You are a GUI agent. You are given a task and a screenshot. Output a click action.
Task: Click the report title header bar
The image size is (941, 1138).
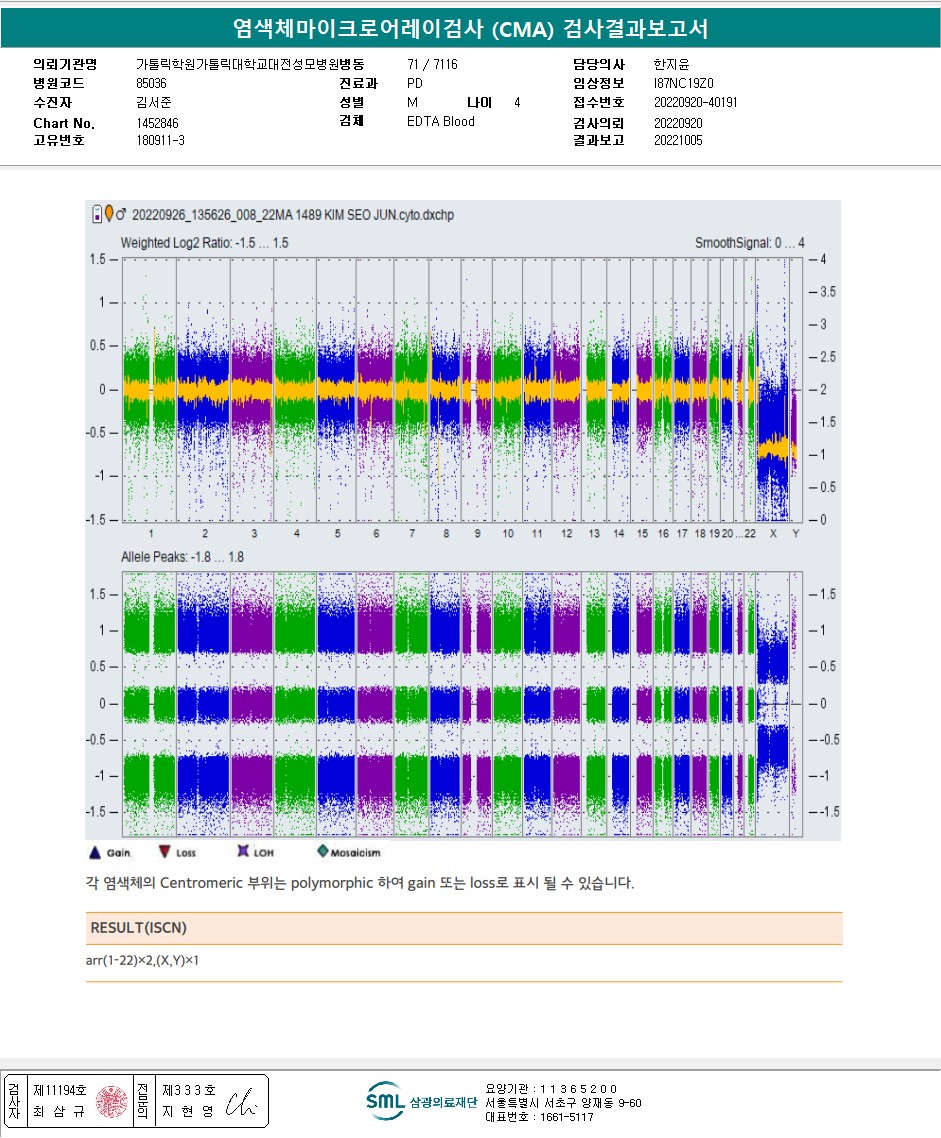click(x=470, y=29)
